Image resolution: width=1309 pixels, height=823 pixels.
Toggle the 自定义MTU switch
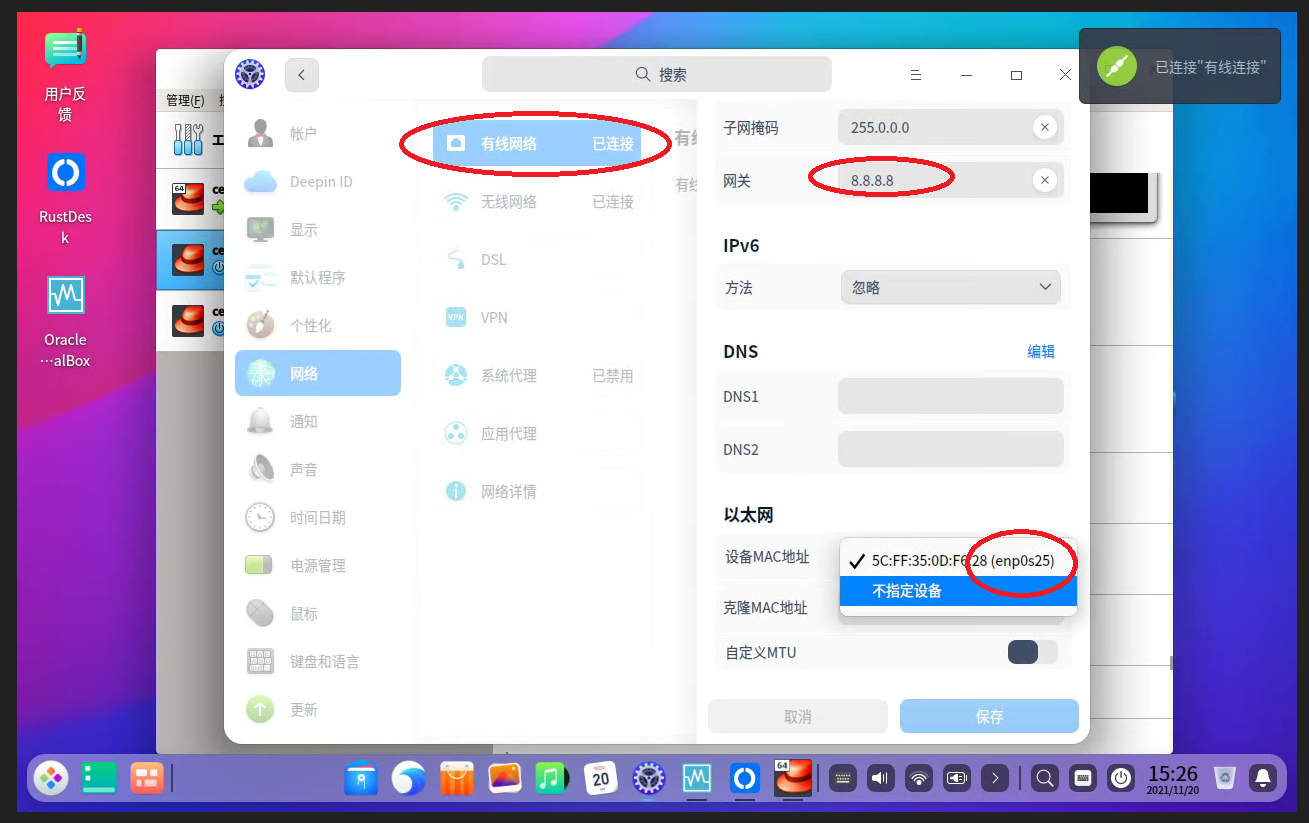(1032, 652)
